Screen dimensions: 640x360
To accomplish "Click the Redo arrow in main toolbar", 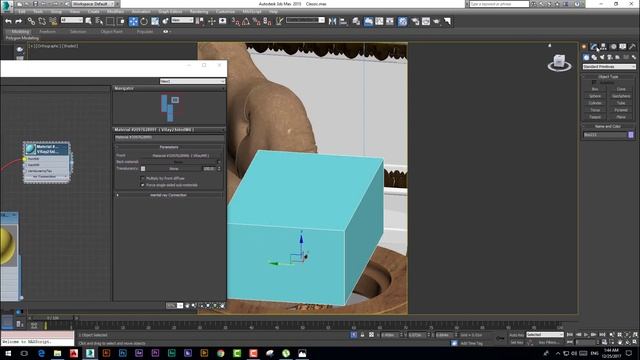I will tap(19, 21).
